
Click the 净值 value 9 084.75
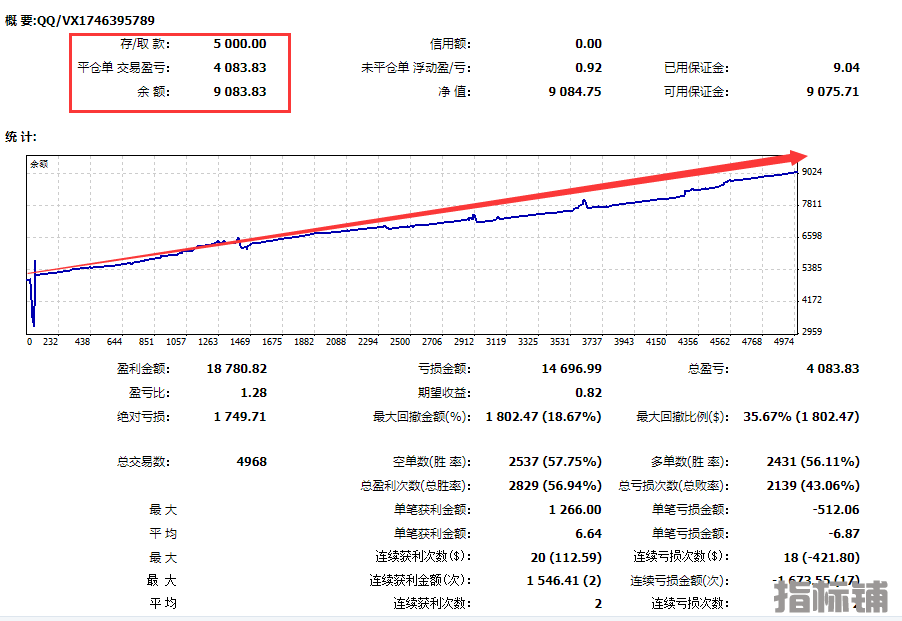pos(574,92)
